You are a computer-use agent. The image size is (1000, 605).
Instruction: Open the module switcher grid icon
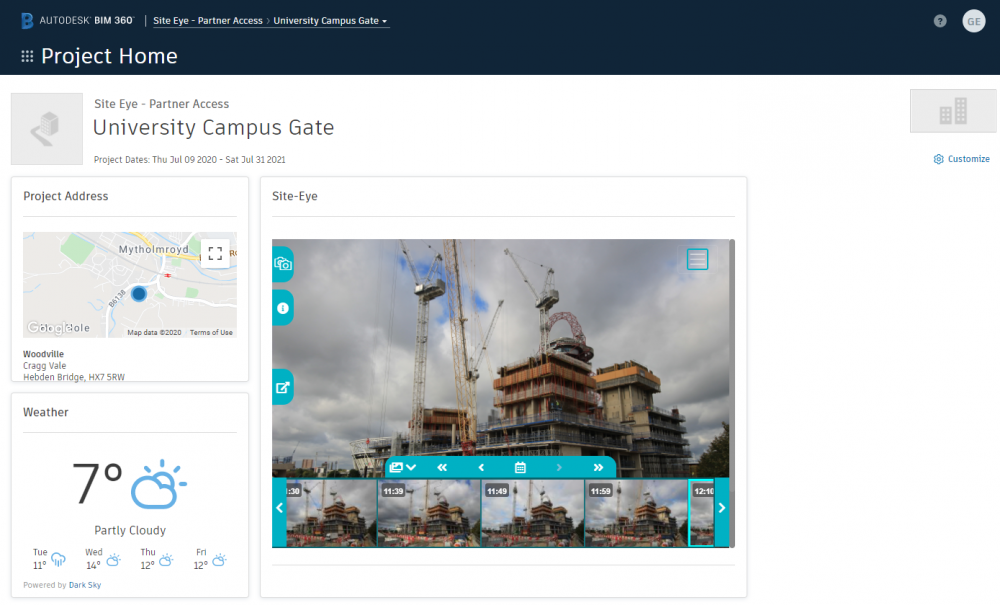click(27, 57)
